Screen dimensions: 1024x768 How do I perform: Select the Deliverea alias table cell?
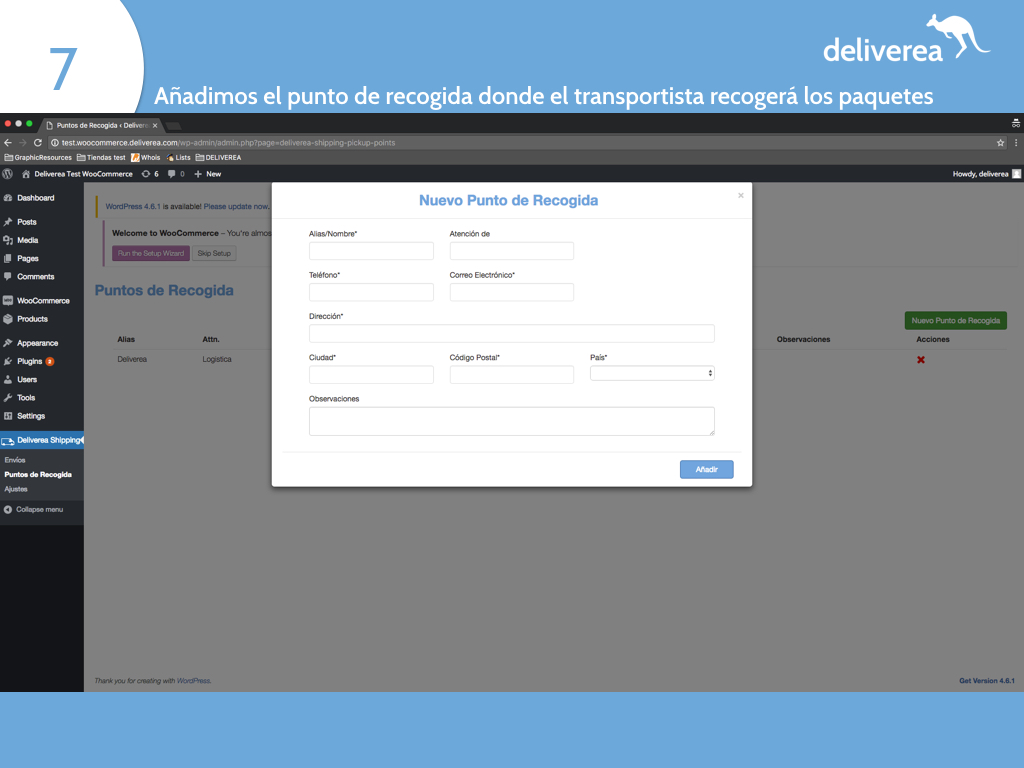(132, 359)
